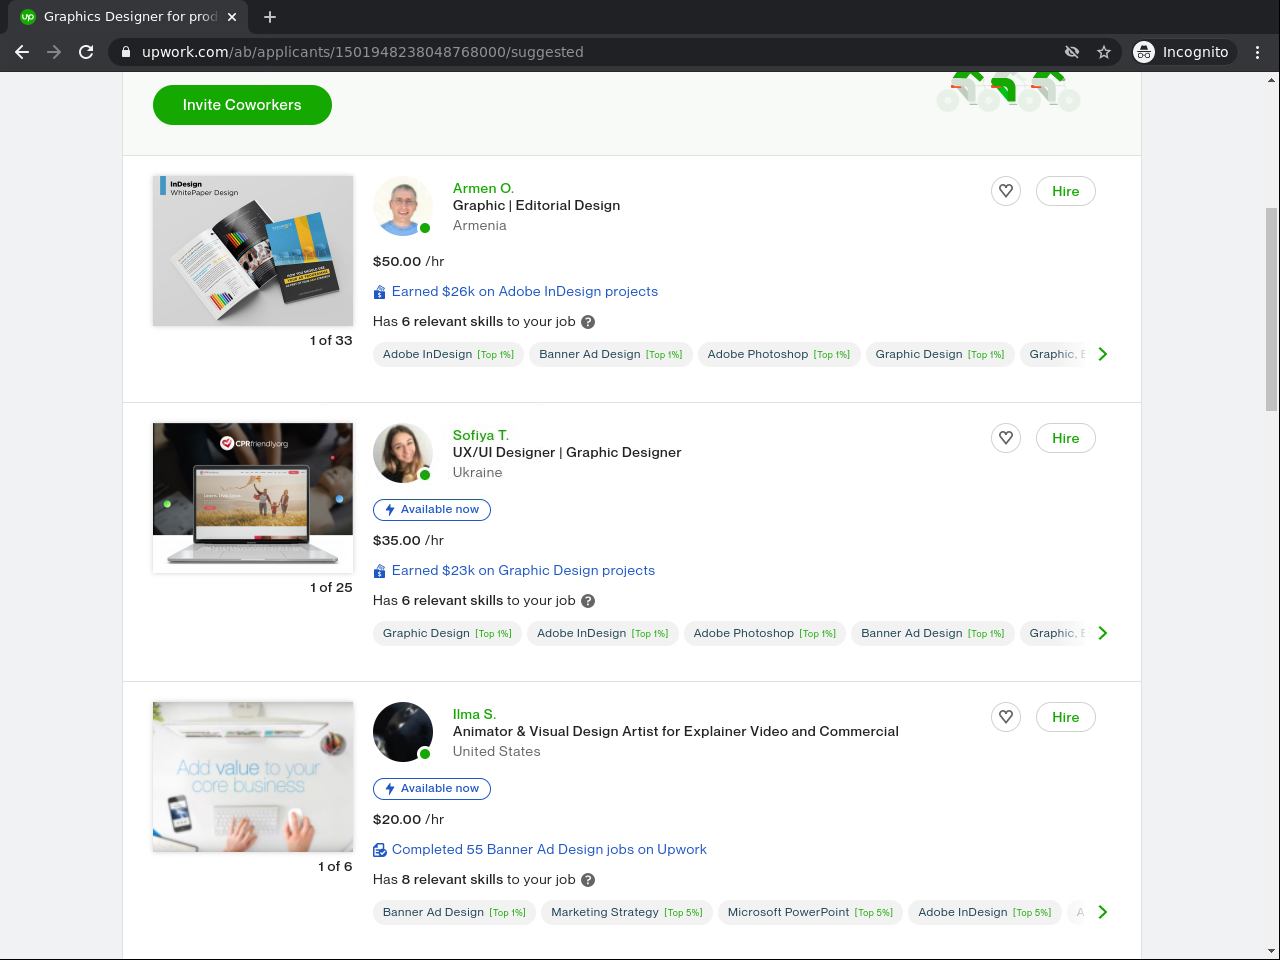This screenshot has width=1280, height=960.
Task: Click Sofiya's Adobe Photoshop skill tag
Action: (x=765, y=633)
